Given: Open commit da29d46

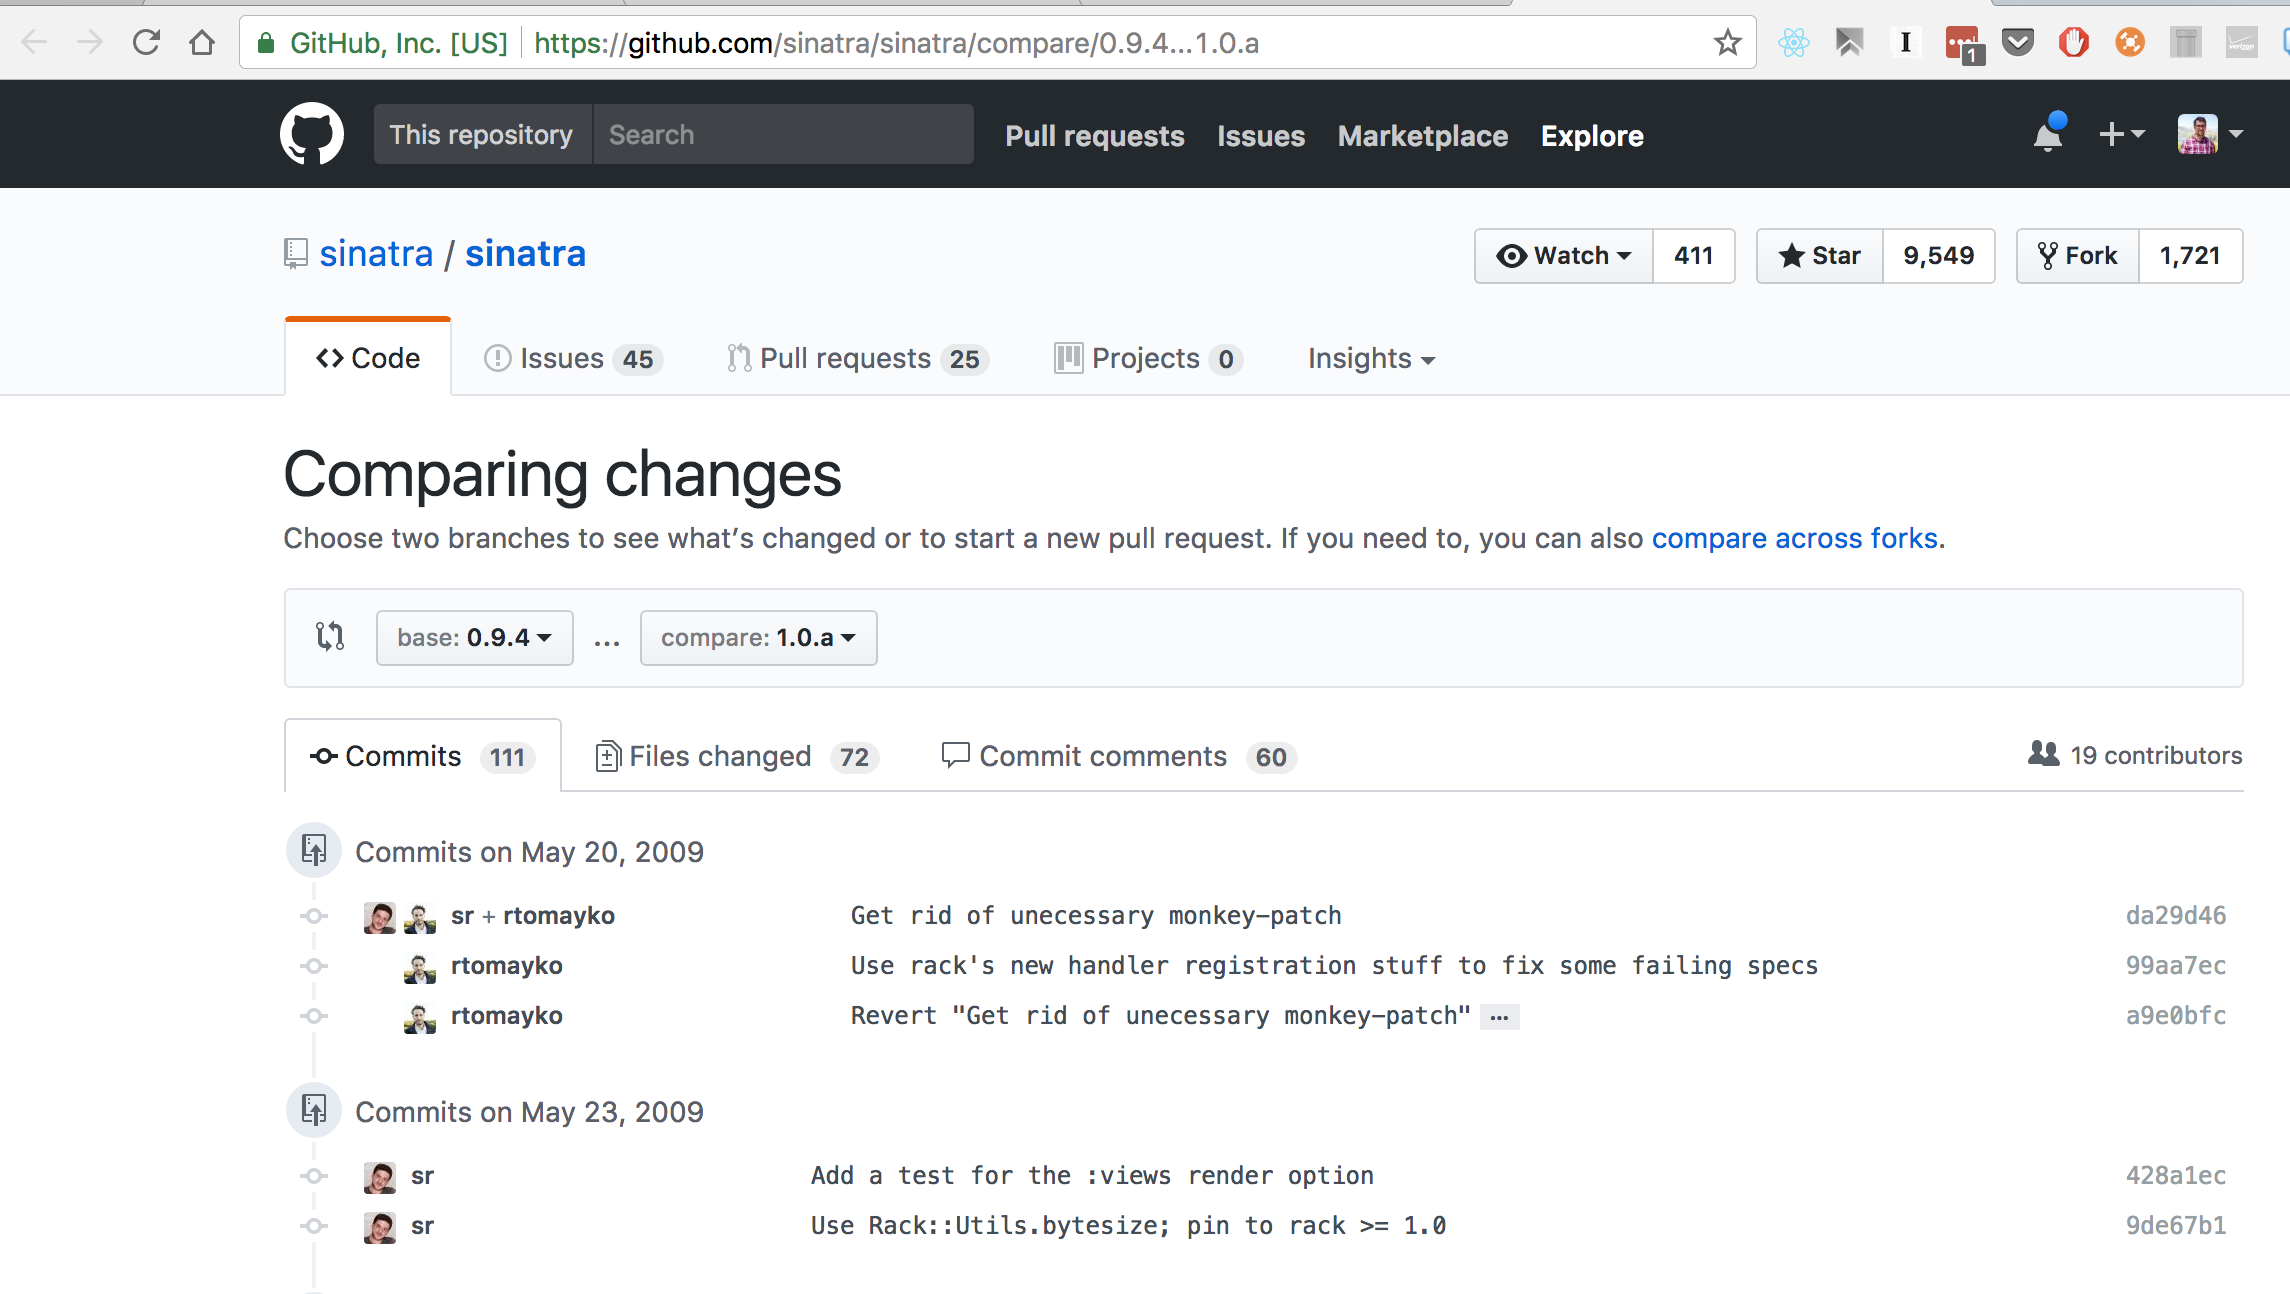Looking at the screenshot, I should (x=2176, y=916).
